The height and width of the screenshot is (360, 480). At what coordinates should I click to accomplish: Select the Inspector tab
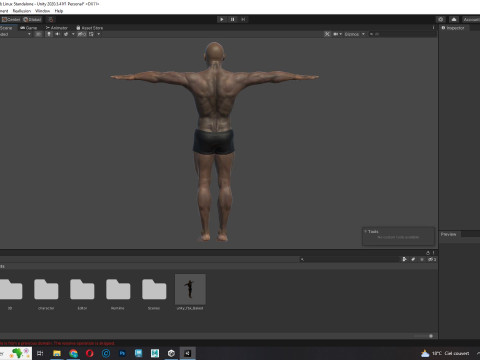coord(453,28)
